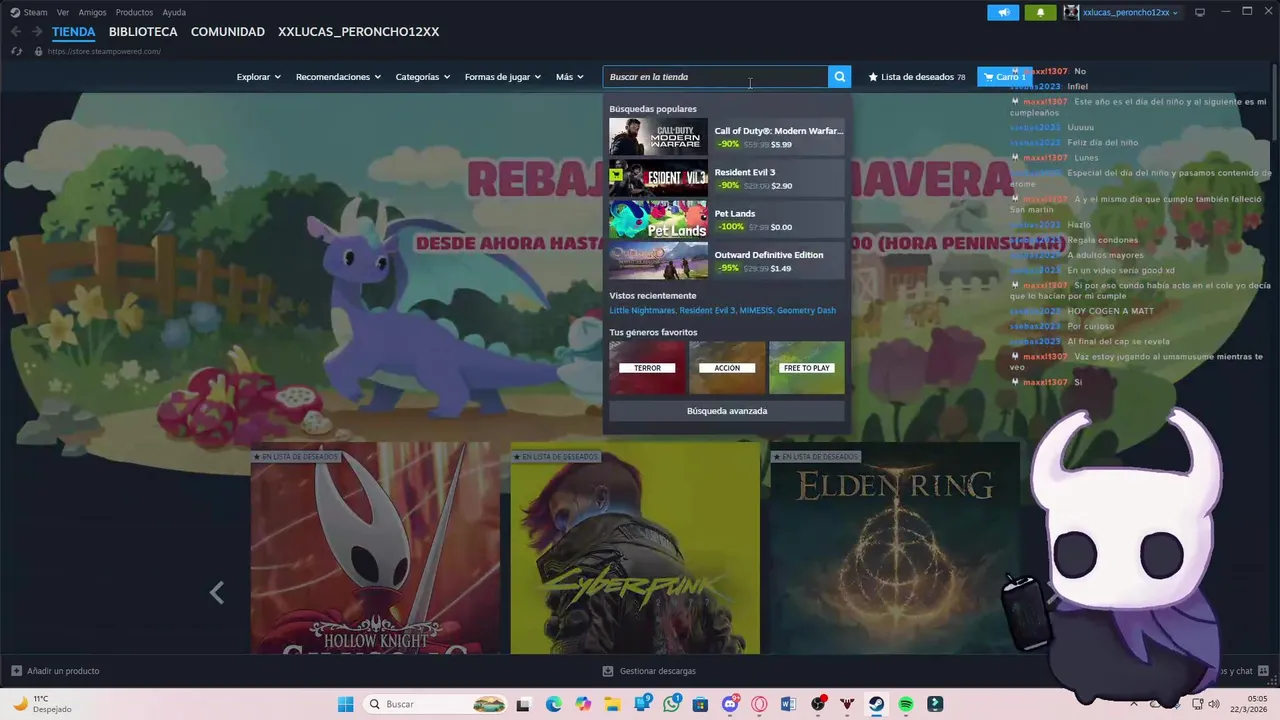
Task: Open the Carro shopping cart
Action: pos(1005,77)
